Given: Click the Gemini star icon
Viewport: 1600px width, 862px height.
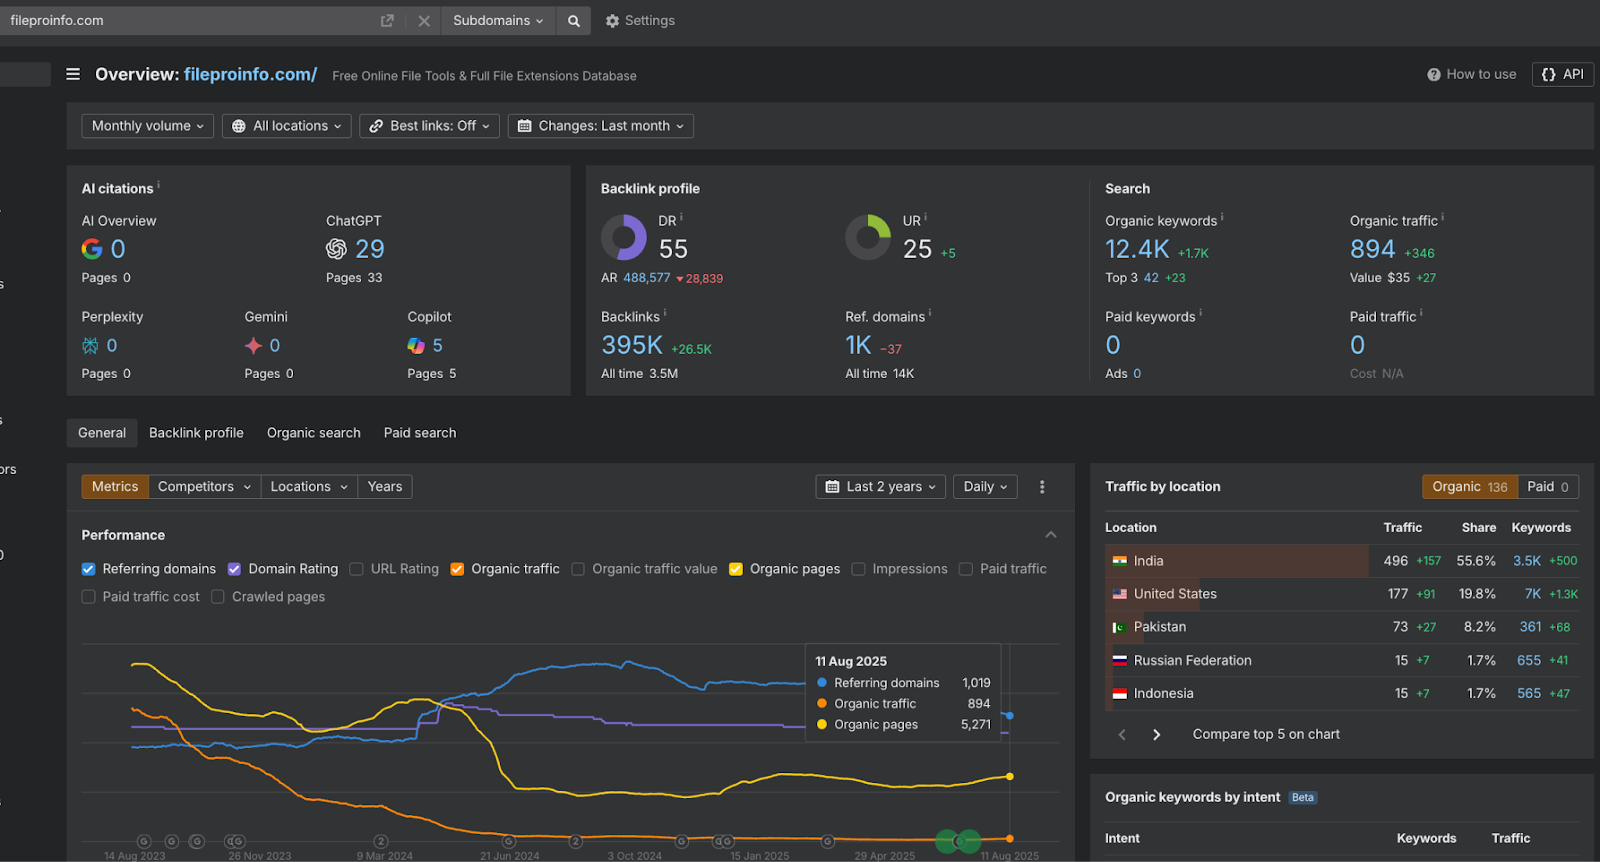Looking at the screenshot, I should coord(253,345).
